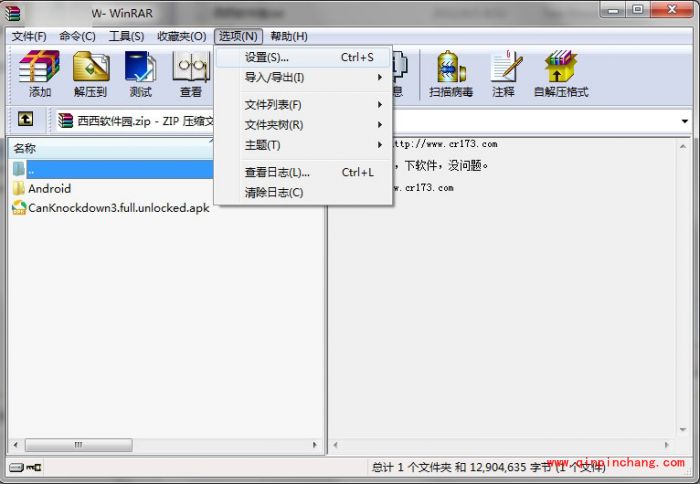The height and width of the screenshot is (484, 700).
Task: Choose View log (查看日志) entry
Action: pos(303,172)
